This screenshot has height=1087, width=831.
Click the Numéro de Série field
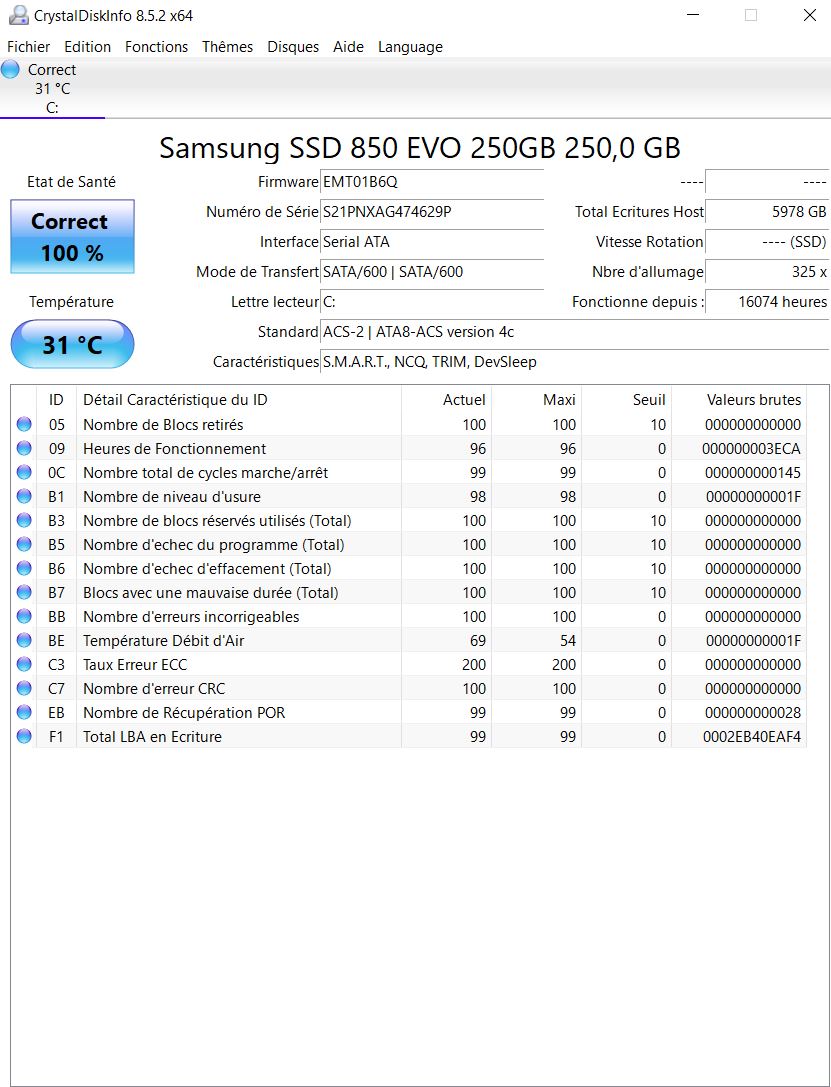(432, 212)
